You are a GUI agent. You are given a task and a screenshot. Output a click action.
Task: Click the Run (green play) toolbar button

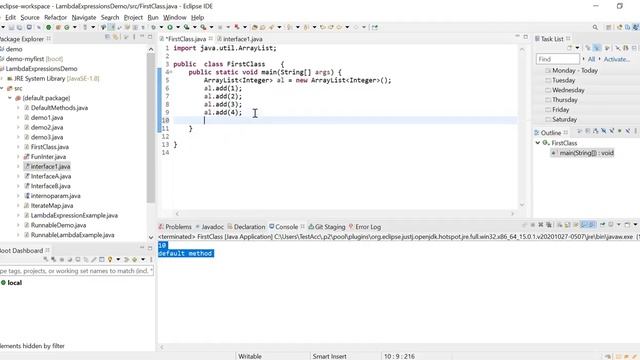pyautogui.click(x=170, y=27)
